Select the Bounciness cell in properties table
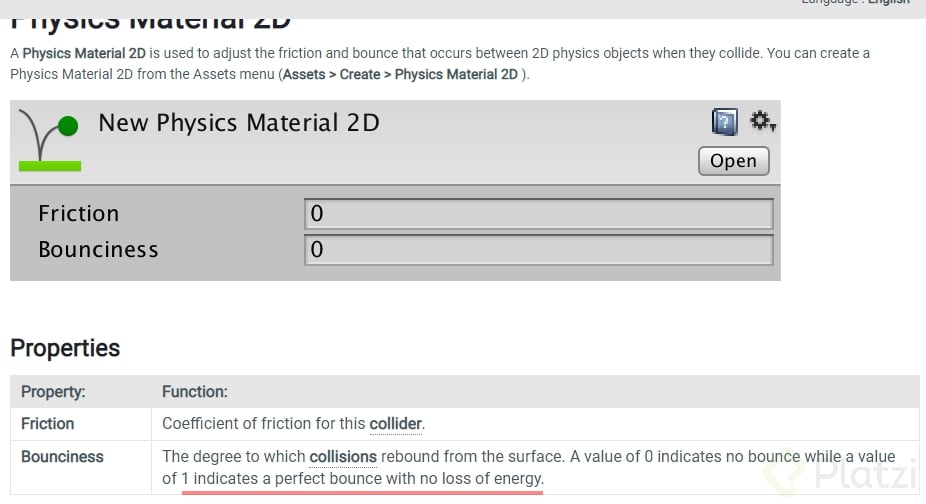926x504 pixels. point(62,457)
